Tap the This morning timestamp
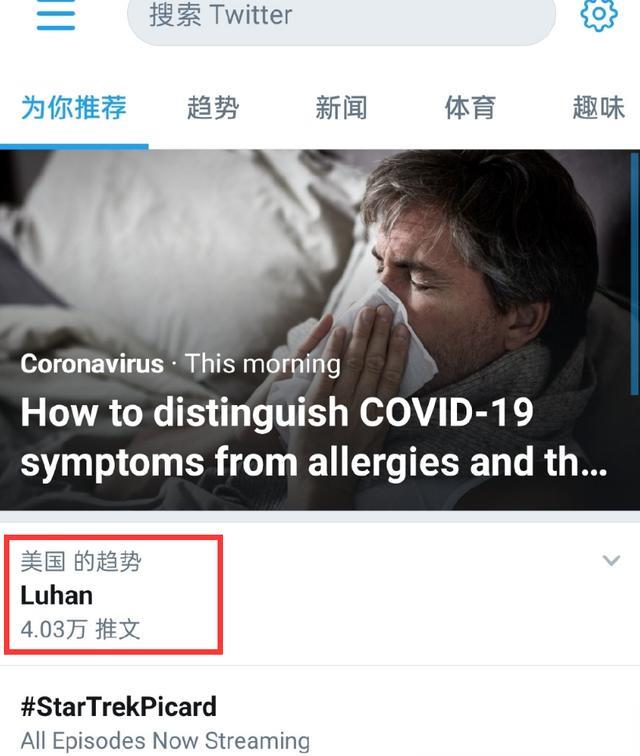The width and height of the screenshot is (640, 756). pyautogui.click(x=263, y=364)
